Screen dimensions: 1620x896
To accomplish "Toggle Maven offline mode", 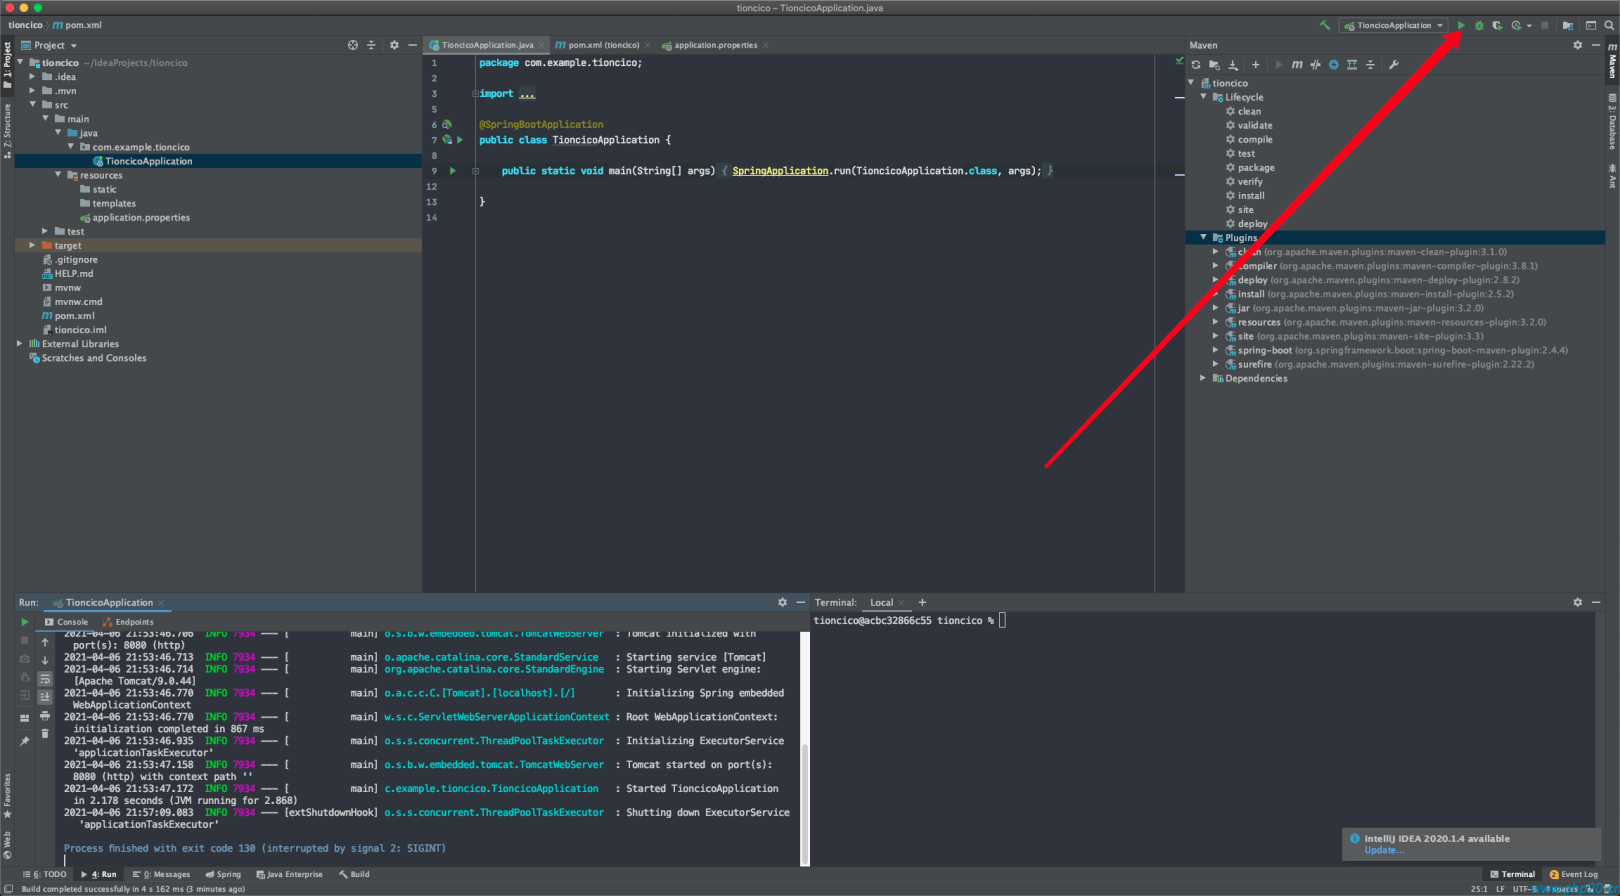I will tap(1315, 64).
